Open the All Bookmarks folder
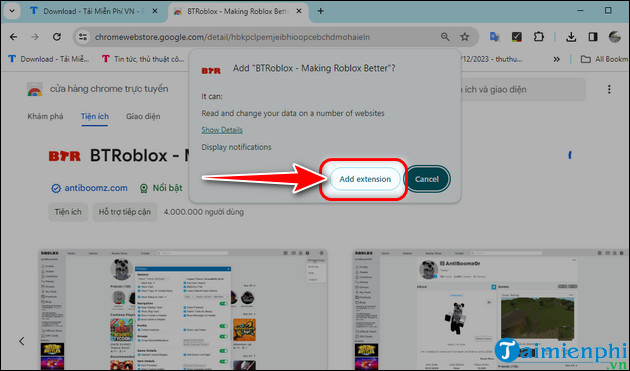630x371 pixels. click(604, 59)
